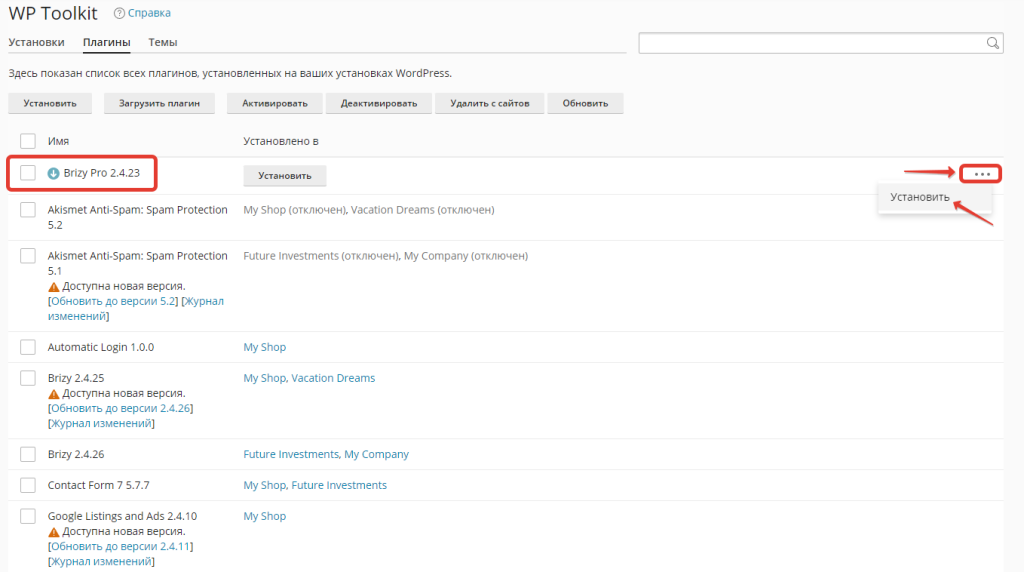Click Future Investments (отключен), My Company (отключен) text
Image resolution: width=1024 pixels, height=572 pixels.
click(385, 256)
